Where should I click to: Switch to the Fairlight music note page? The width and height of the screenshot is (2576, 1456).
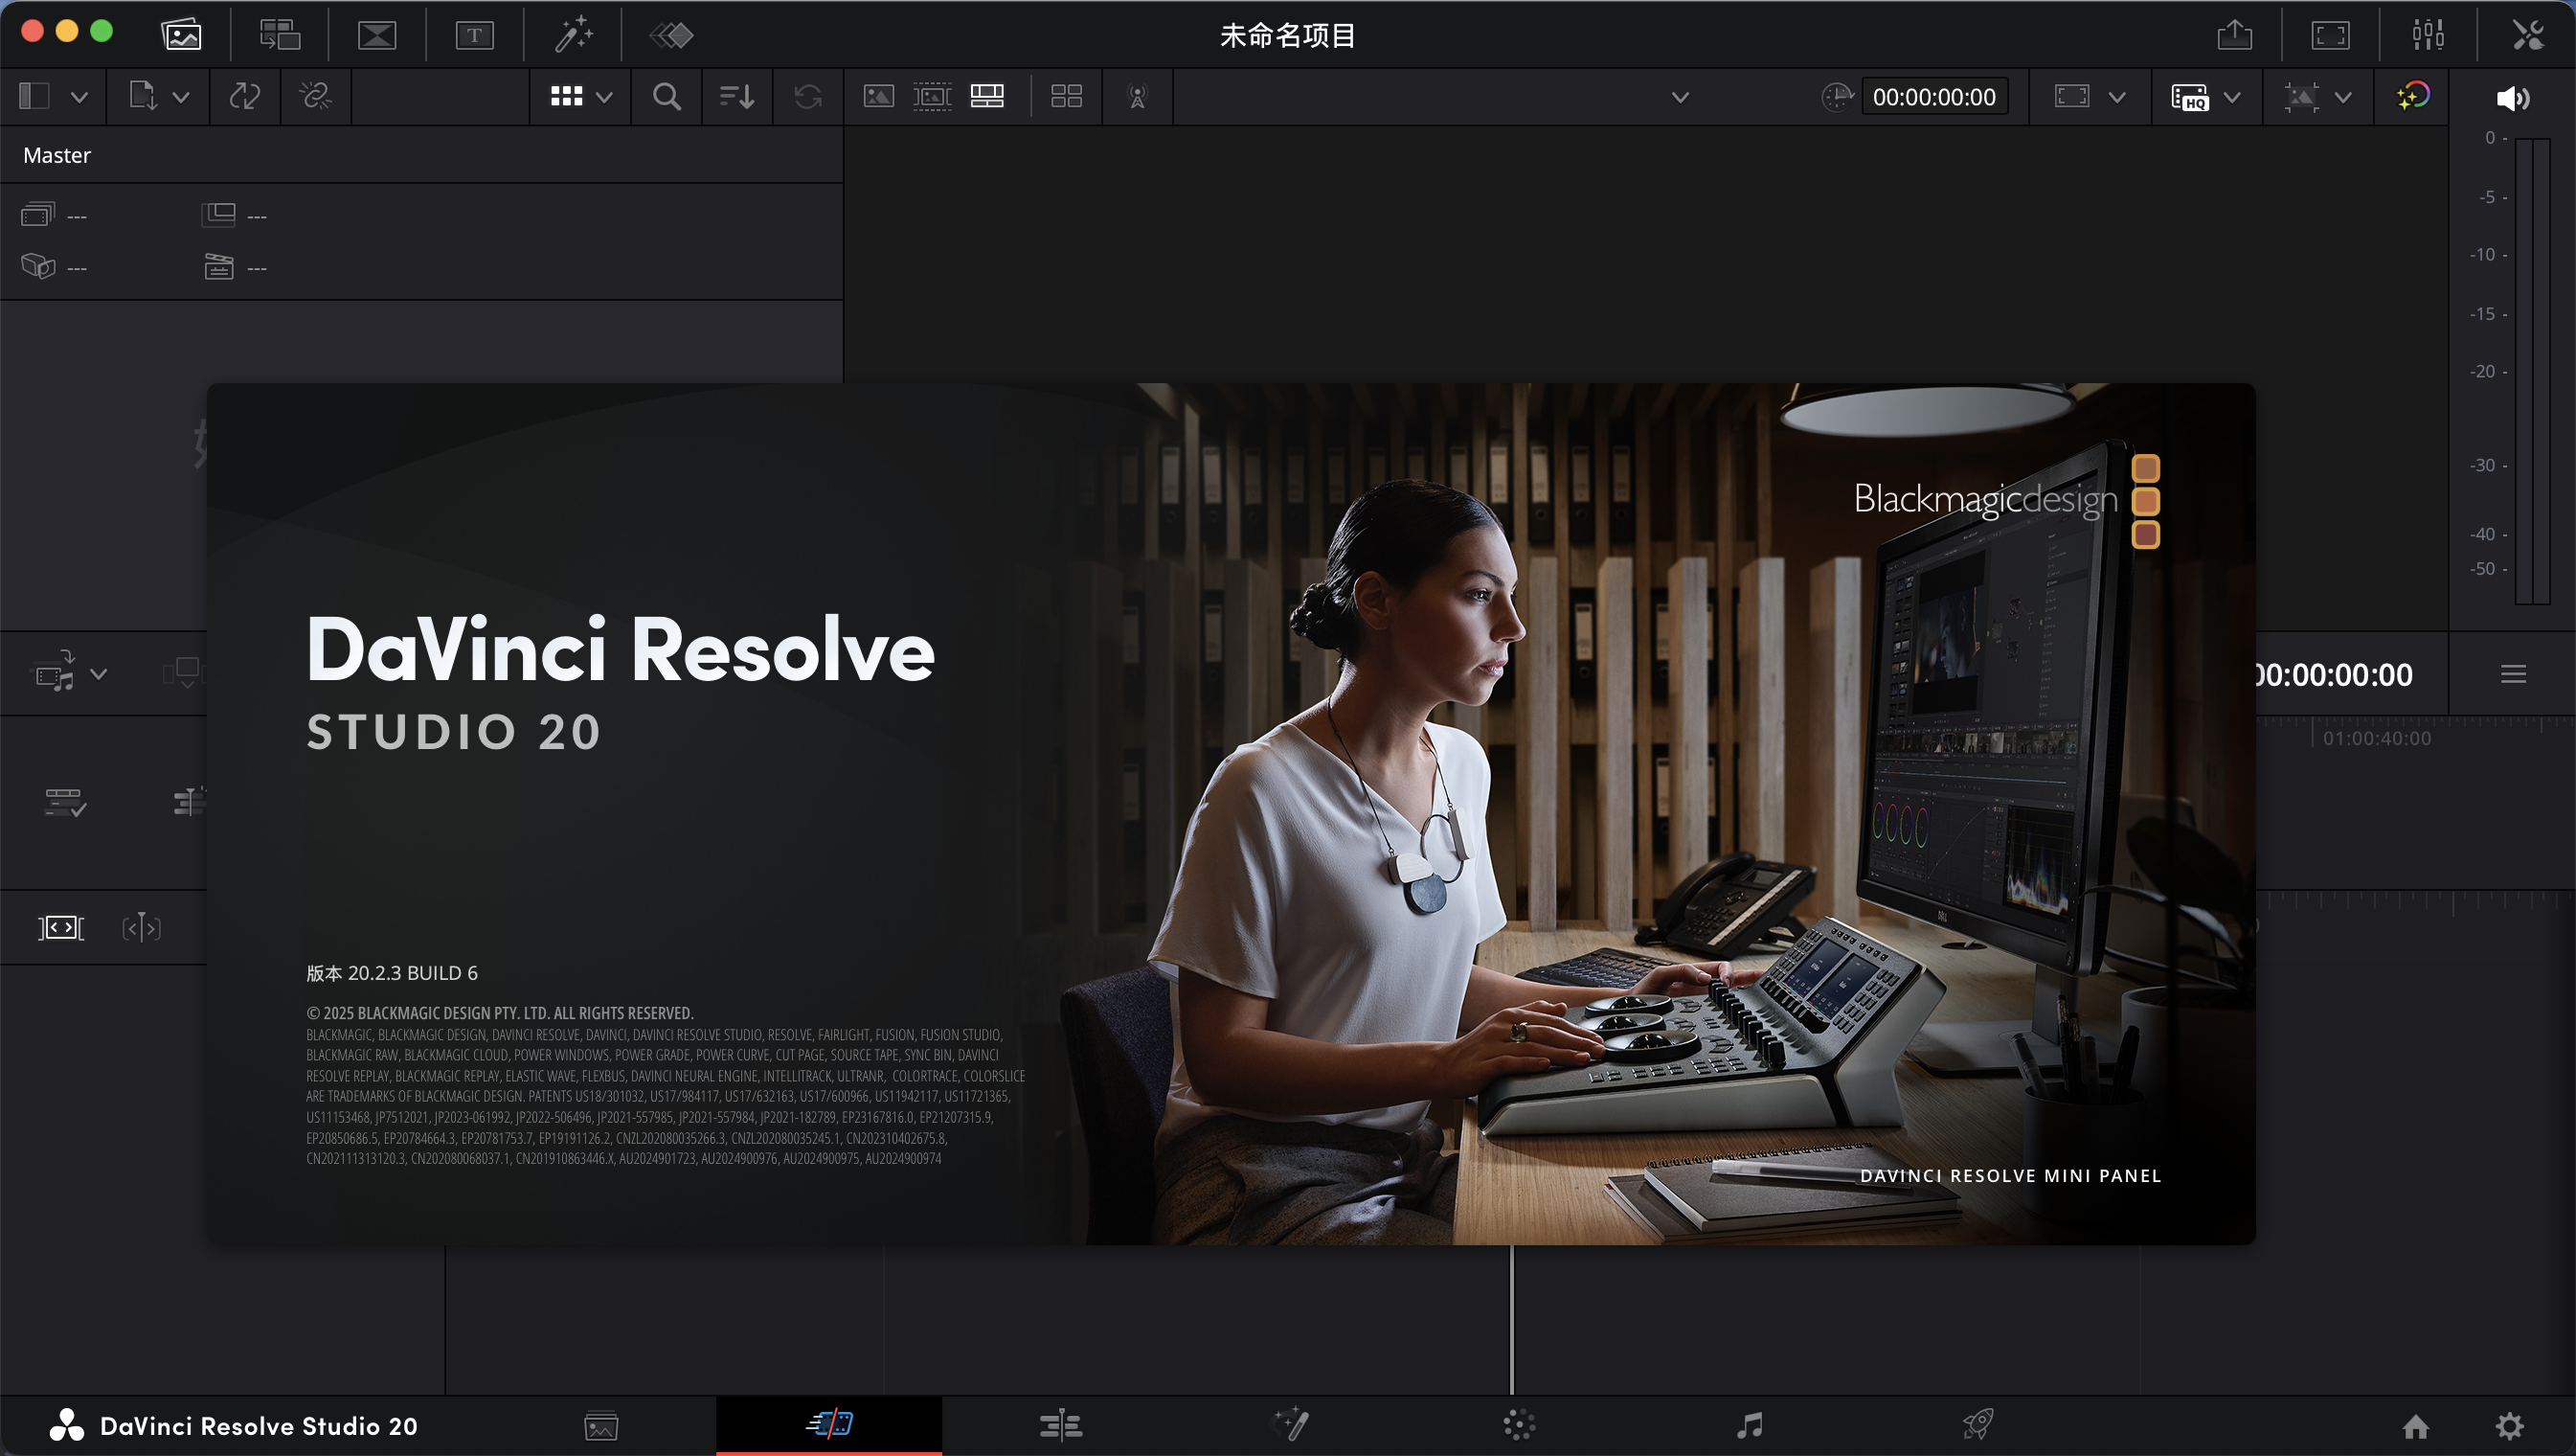tap(1749, 1425)
